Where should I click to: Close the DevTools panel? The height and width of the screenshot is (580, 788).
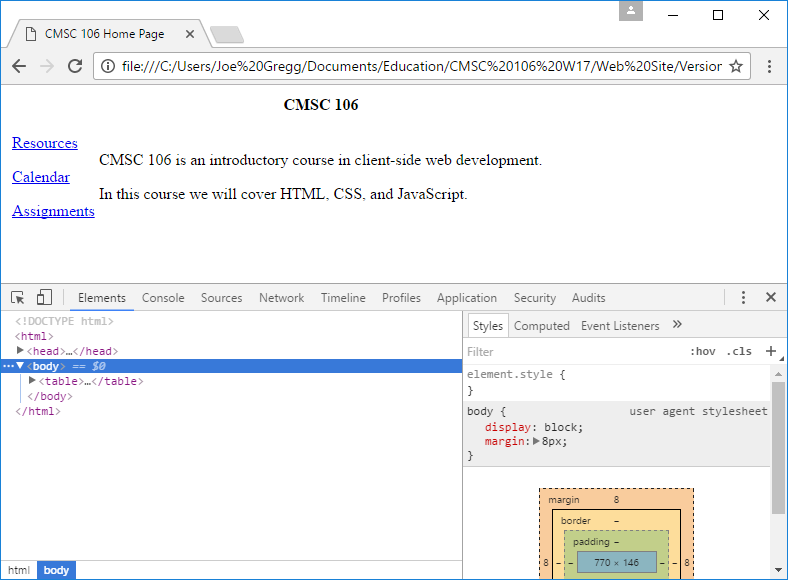tap(771, 297)
